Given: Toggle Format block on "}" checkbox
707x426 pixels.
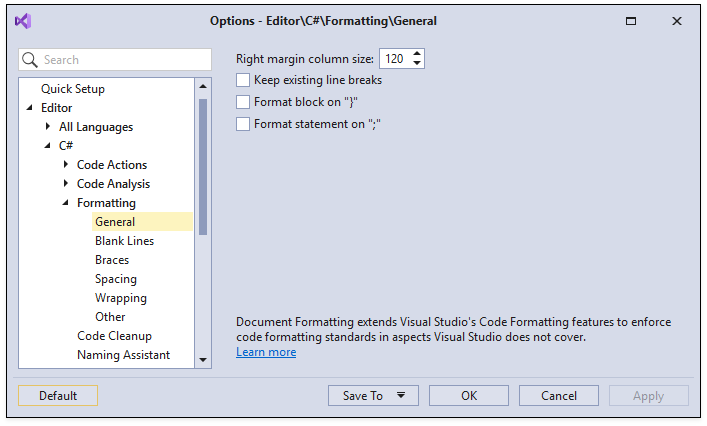Looking at the screenshot, I should 243,102.
